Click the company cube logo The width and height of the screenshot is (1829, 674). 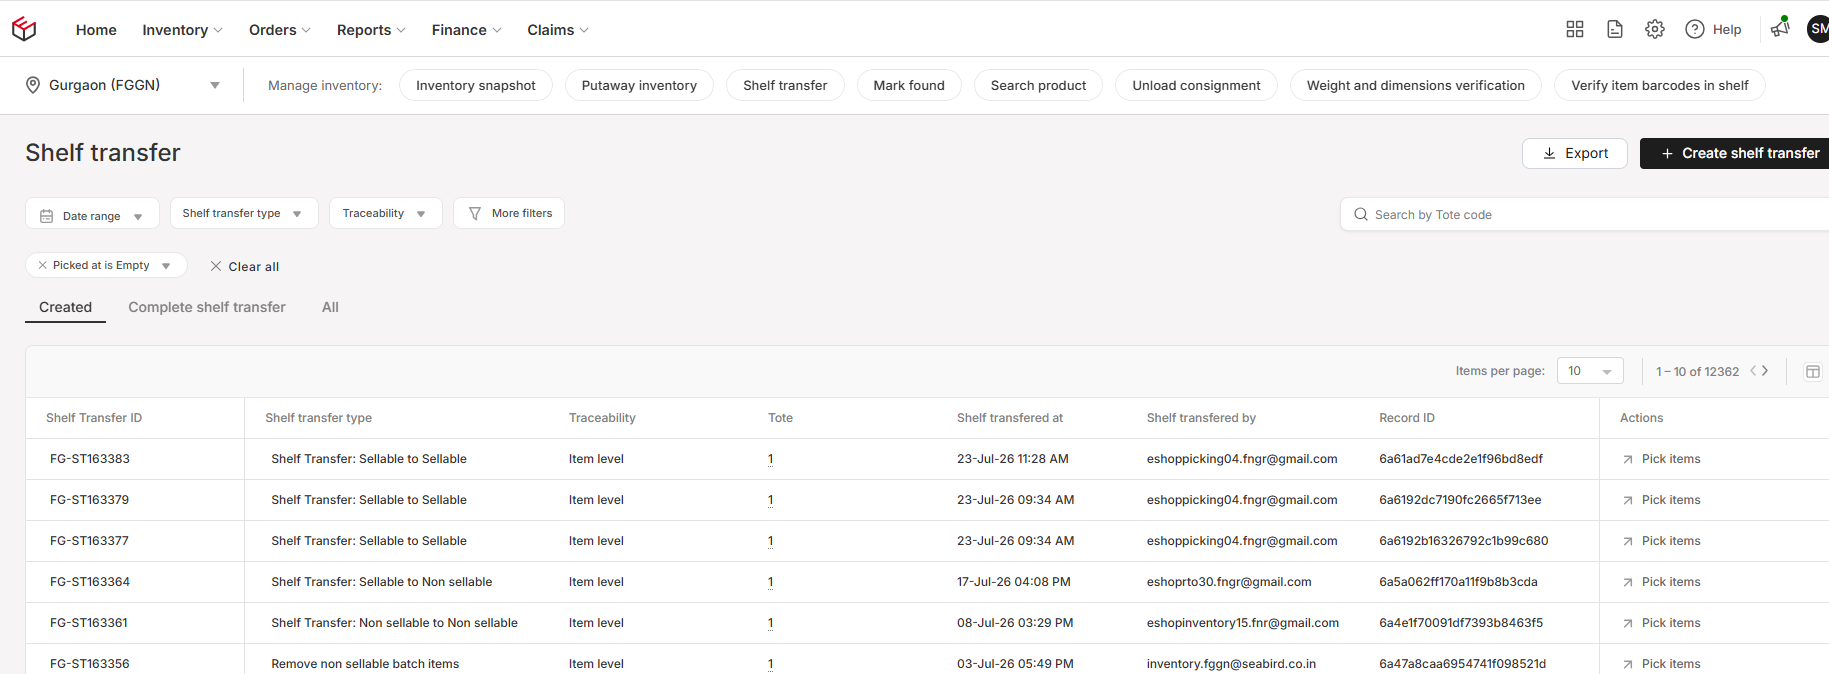click(24, 29)
